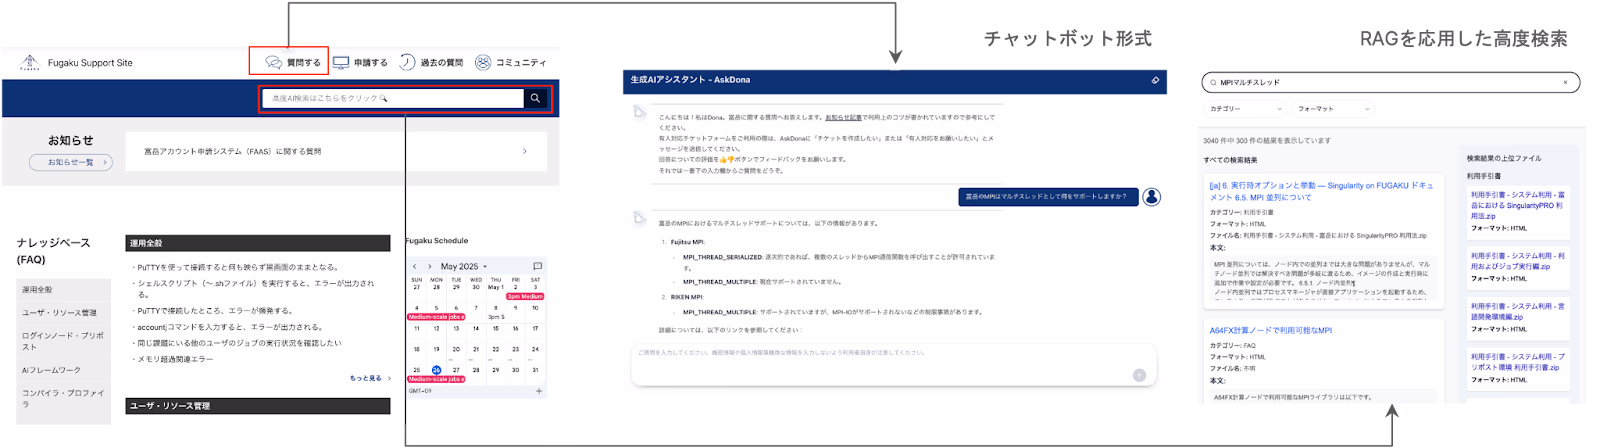This screenshot has height=448, width=1600.
Task: Select AIフレームワーク in FAQ sidebar
Action: coord(63,370)
